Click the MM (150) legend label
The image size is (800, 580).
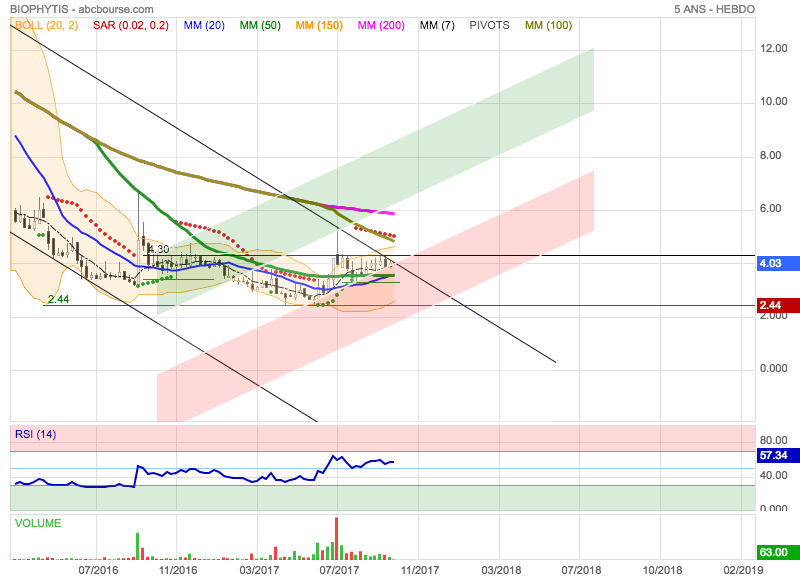point(319,26)
